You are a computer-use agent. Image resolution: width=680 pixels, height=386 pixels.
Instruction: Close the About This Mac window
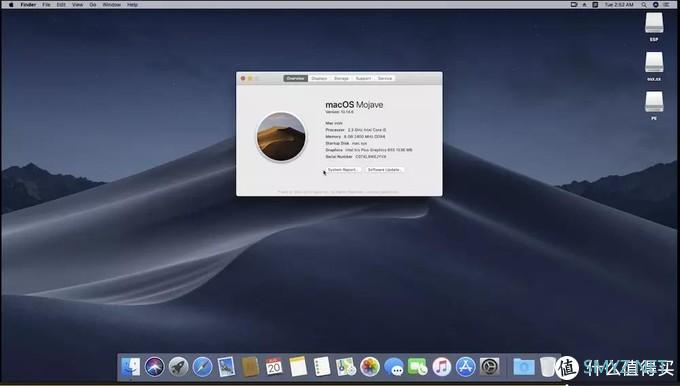pos(243,79)
